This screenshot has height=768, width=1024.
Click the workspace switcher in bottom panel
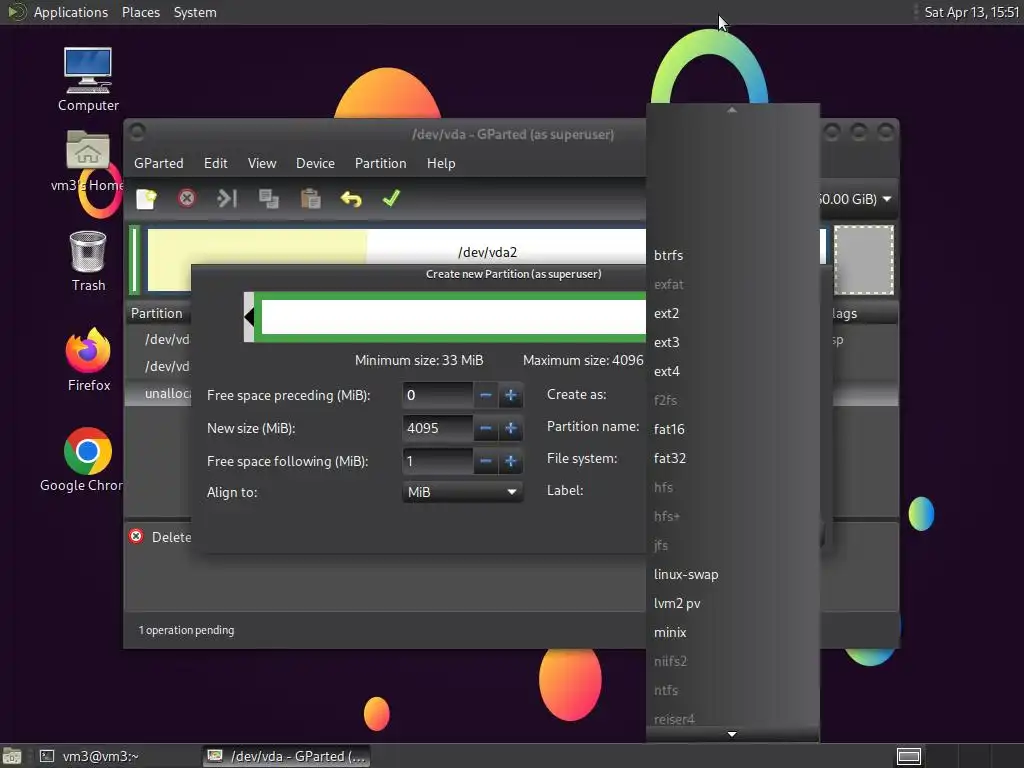click(x=908, y=756)
